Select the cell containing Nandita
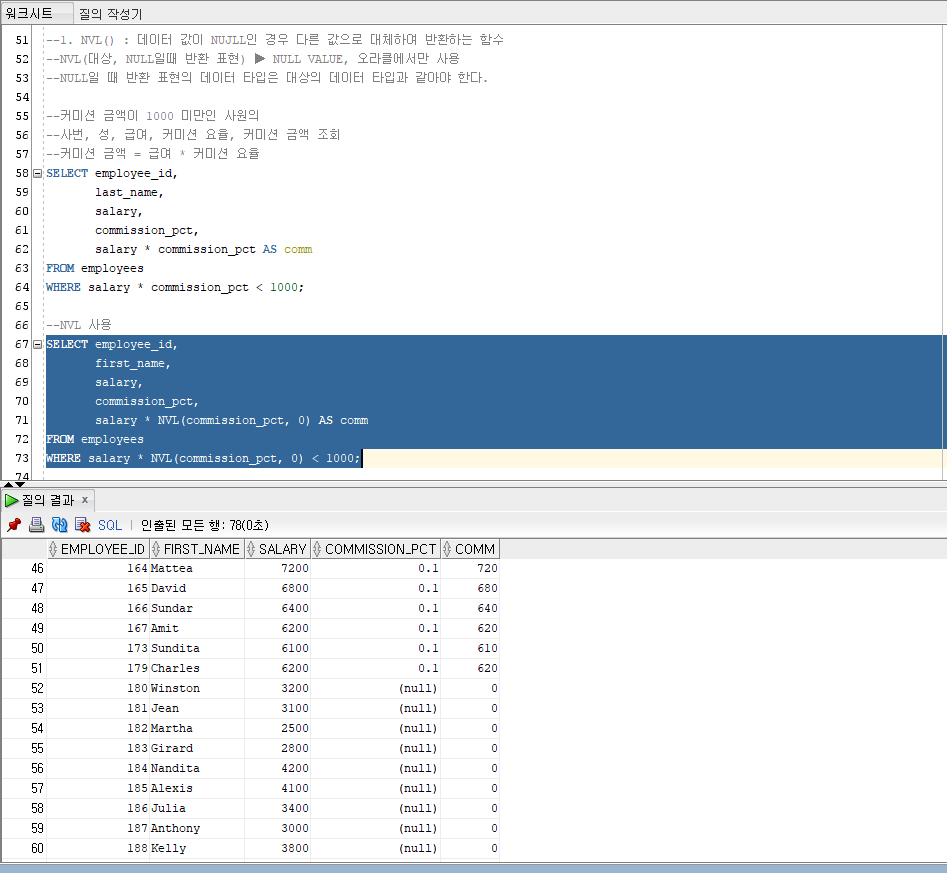The width and height of the screenshot is (947, 873). (x=196, y=768)
